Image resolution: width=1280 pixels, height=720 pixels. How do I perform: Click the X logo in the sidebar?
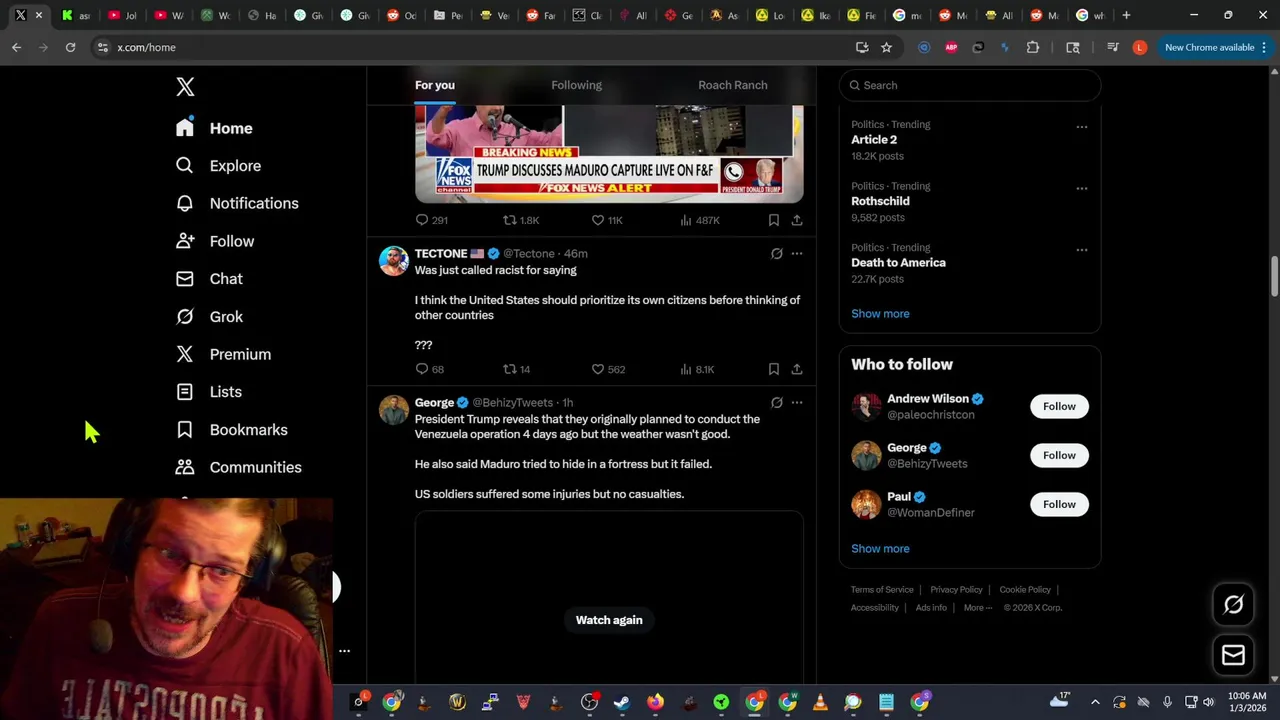click(185, 87)
